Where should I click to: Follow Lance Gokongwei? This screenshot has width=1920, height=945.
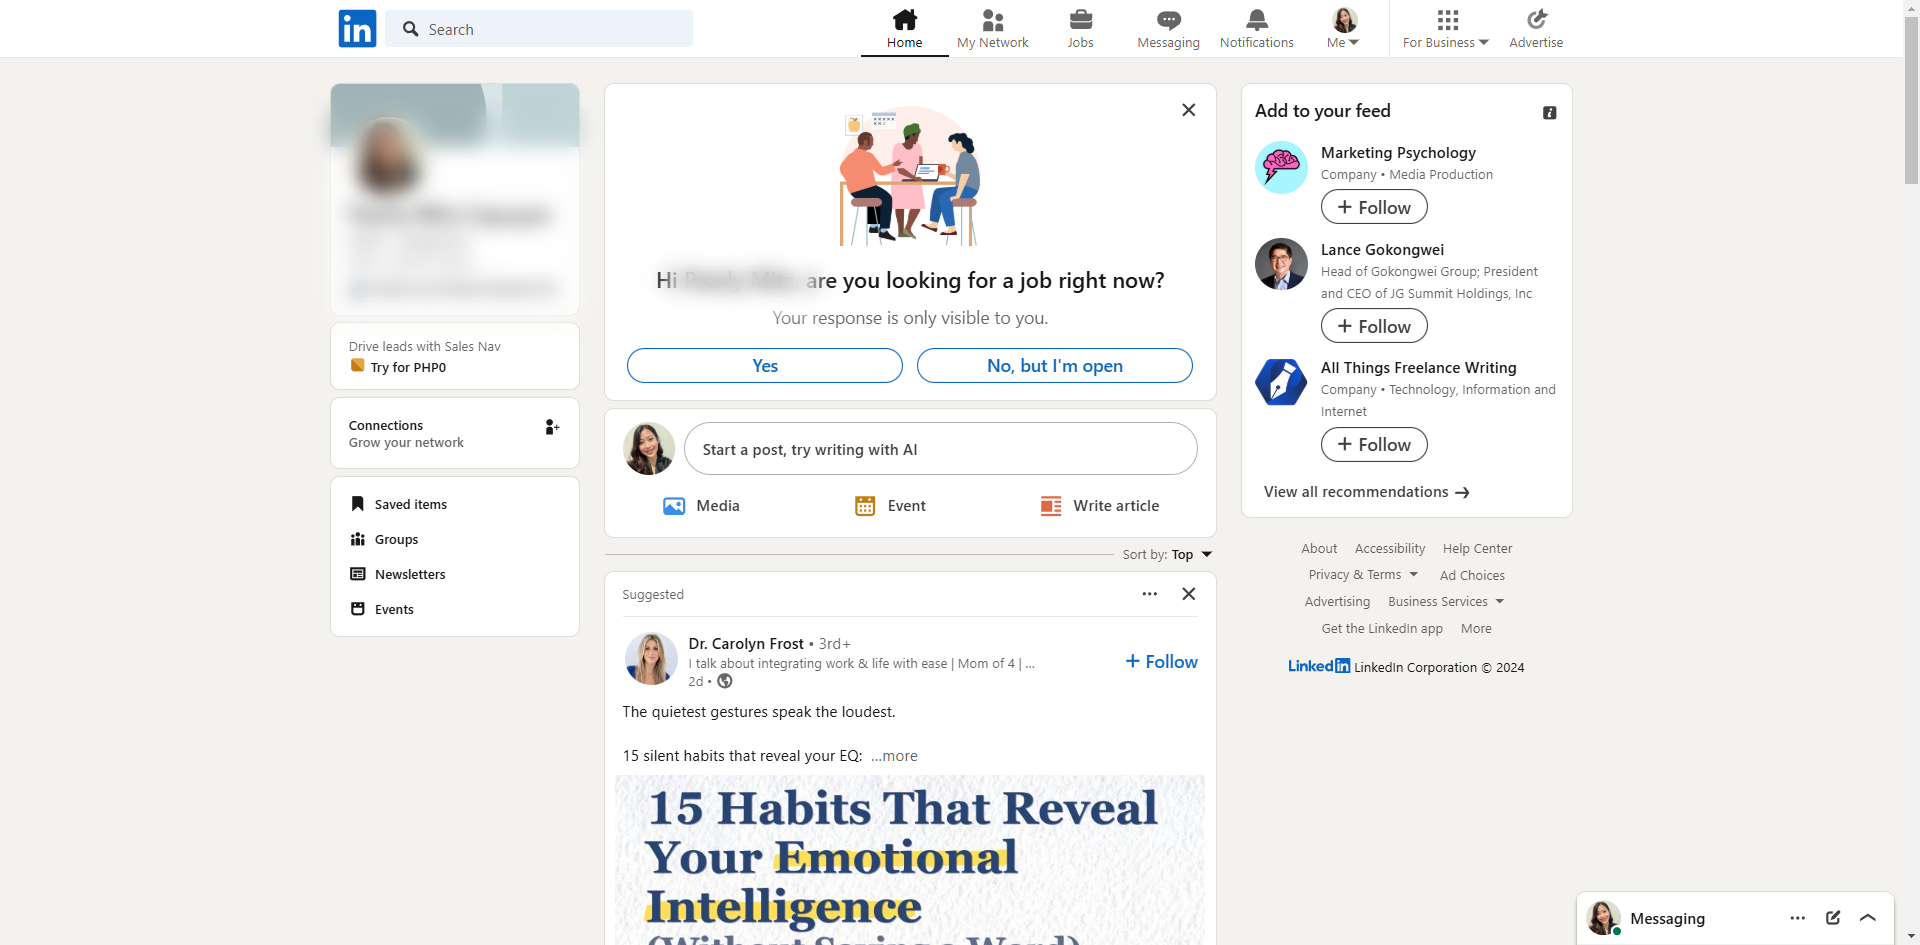click(x=1374, y=326)
